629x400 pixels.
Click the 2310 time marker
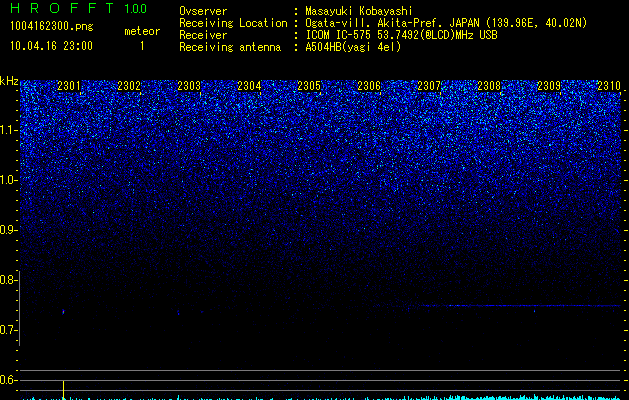point(609,86)
